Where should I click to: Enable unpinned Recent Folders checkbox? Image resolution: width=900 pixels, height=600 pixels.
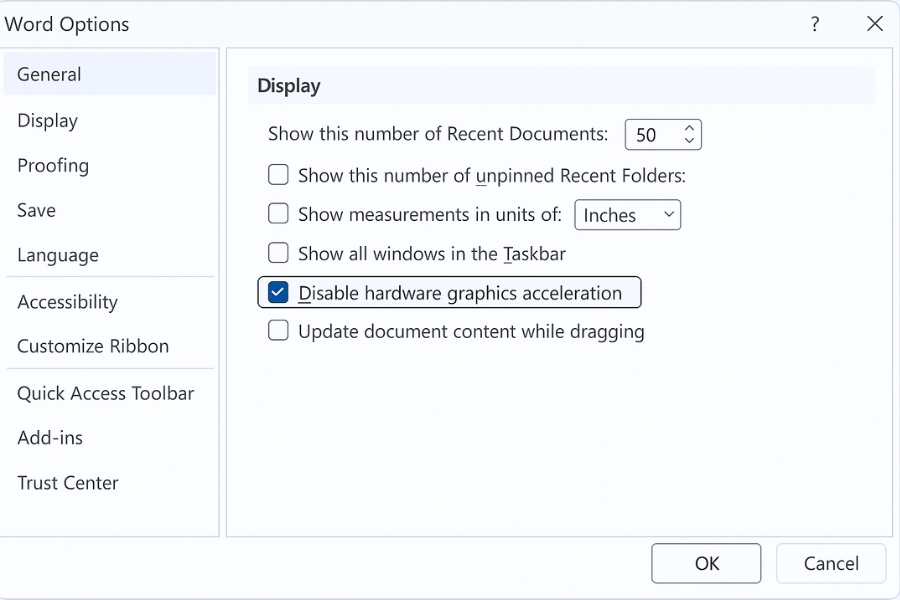pos(278,176)
